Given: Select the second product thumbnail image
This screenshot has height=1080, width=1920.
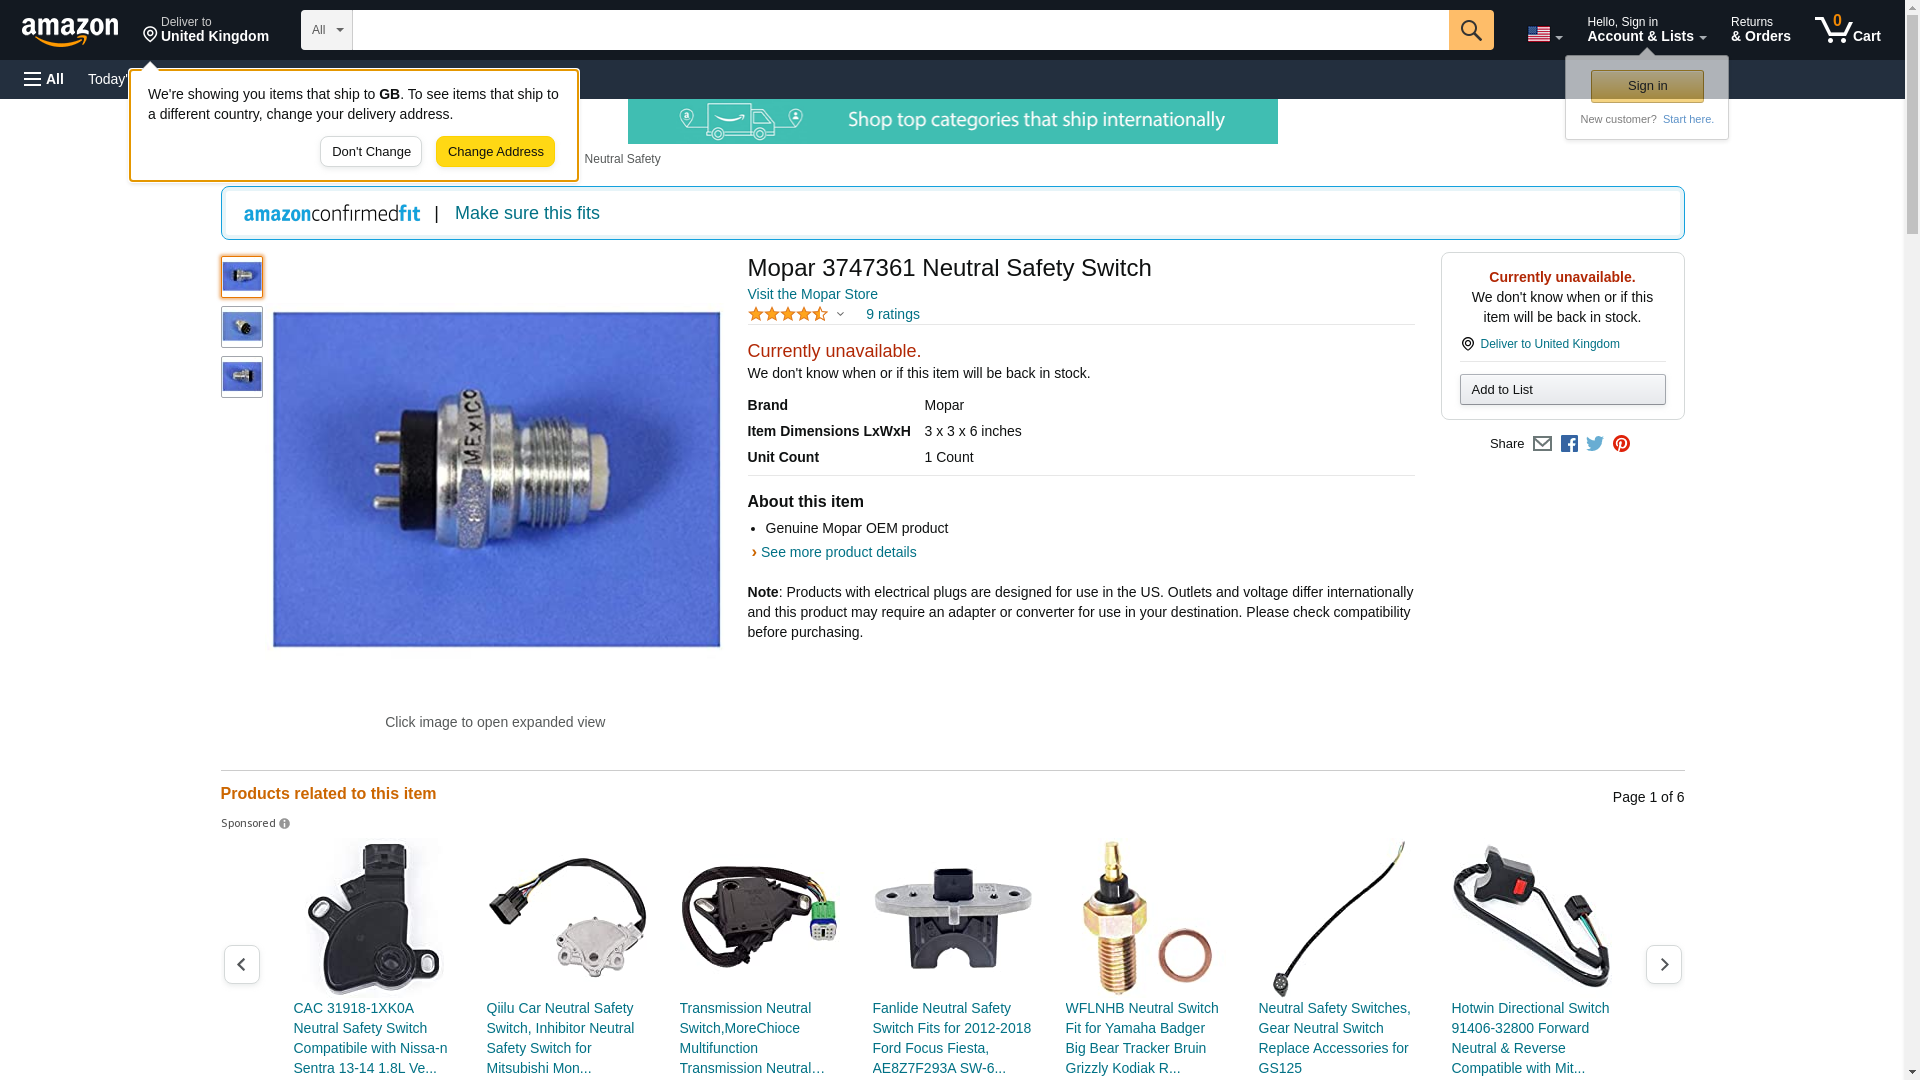Looking at the screenshot, I should (x=242, y=327).
